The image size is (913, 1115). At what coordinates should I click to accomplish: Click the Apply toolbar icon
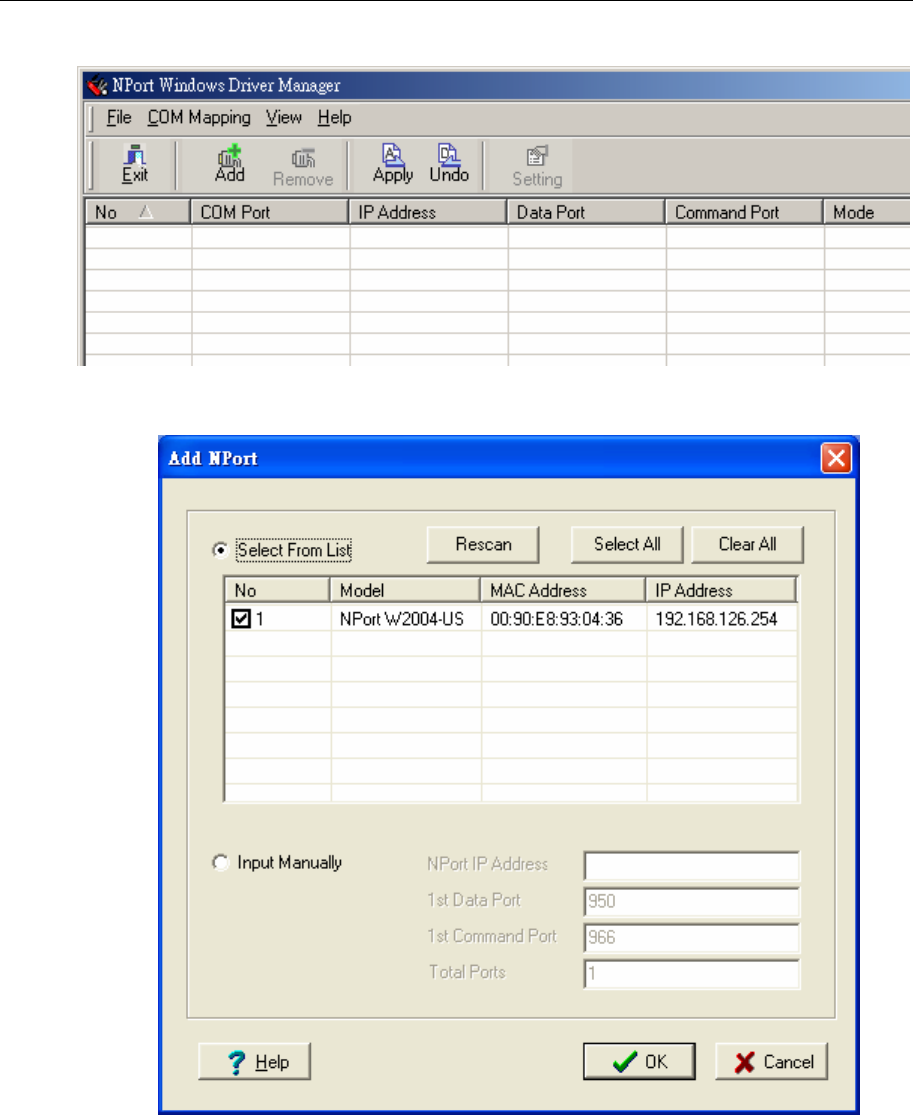point(393,165)
